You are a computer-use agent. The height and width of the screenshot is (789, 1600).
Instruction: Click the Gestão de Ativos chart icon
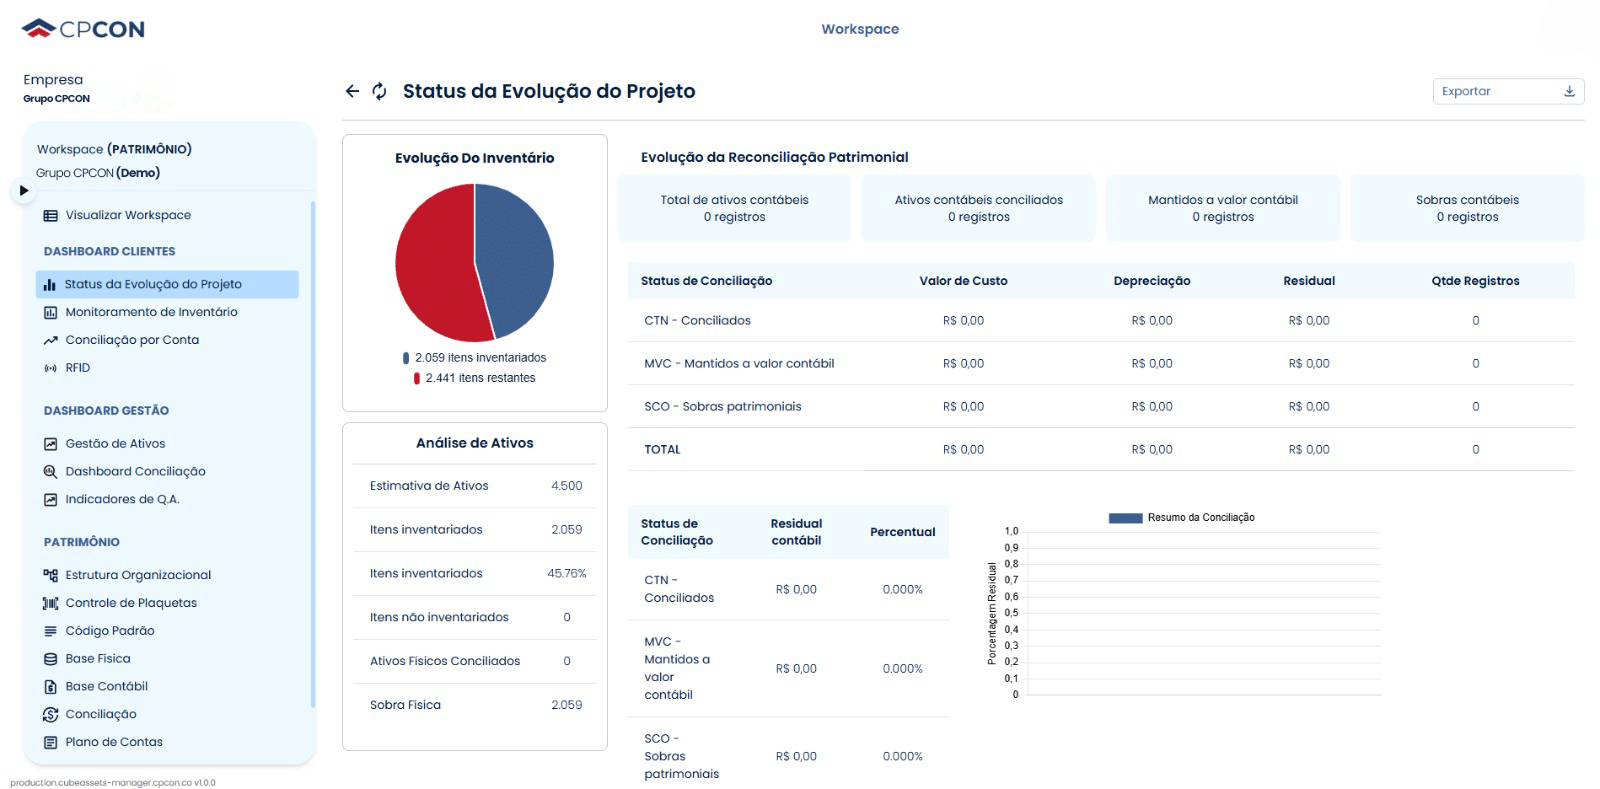tap(50, 444)
